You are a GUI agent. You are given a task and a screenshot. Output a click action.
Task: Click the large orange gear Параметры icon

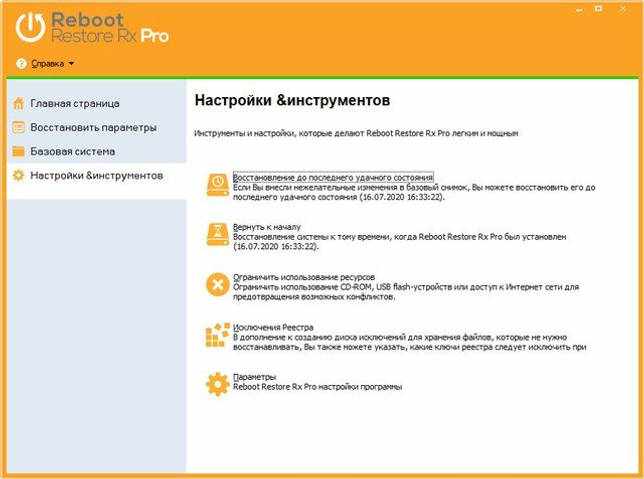coord(217,384)
